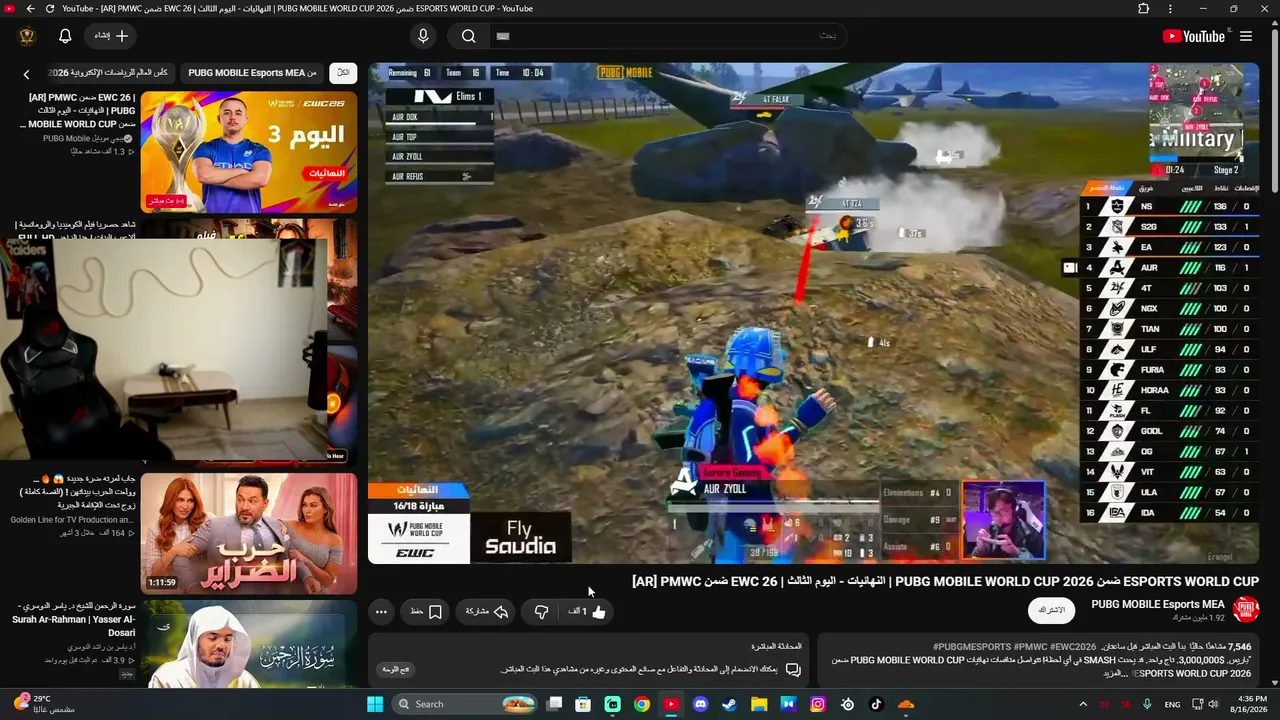Open Instagram from the taskbar
1280x720 pixels.
click(x=818, y=704)
